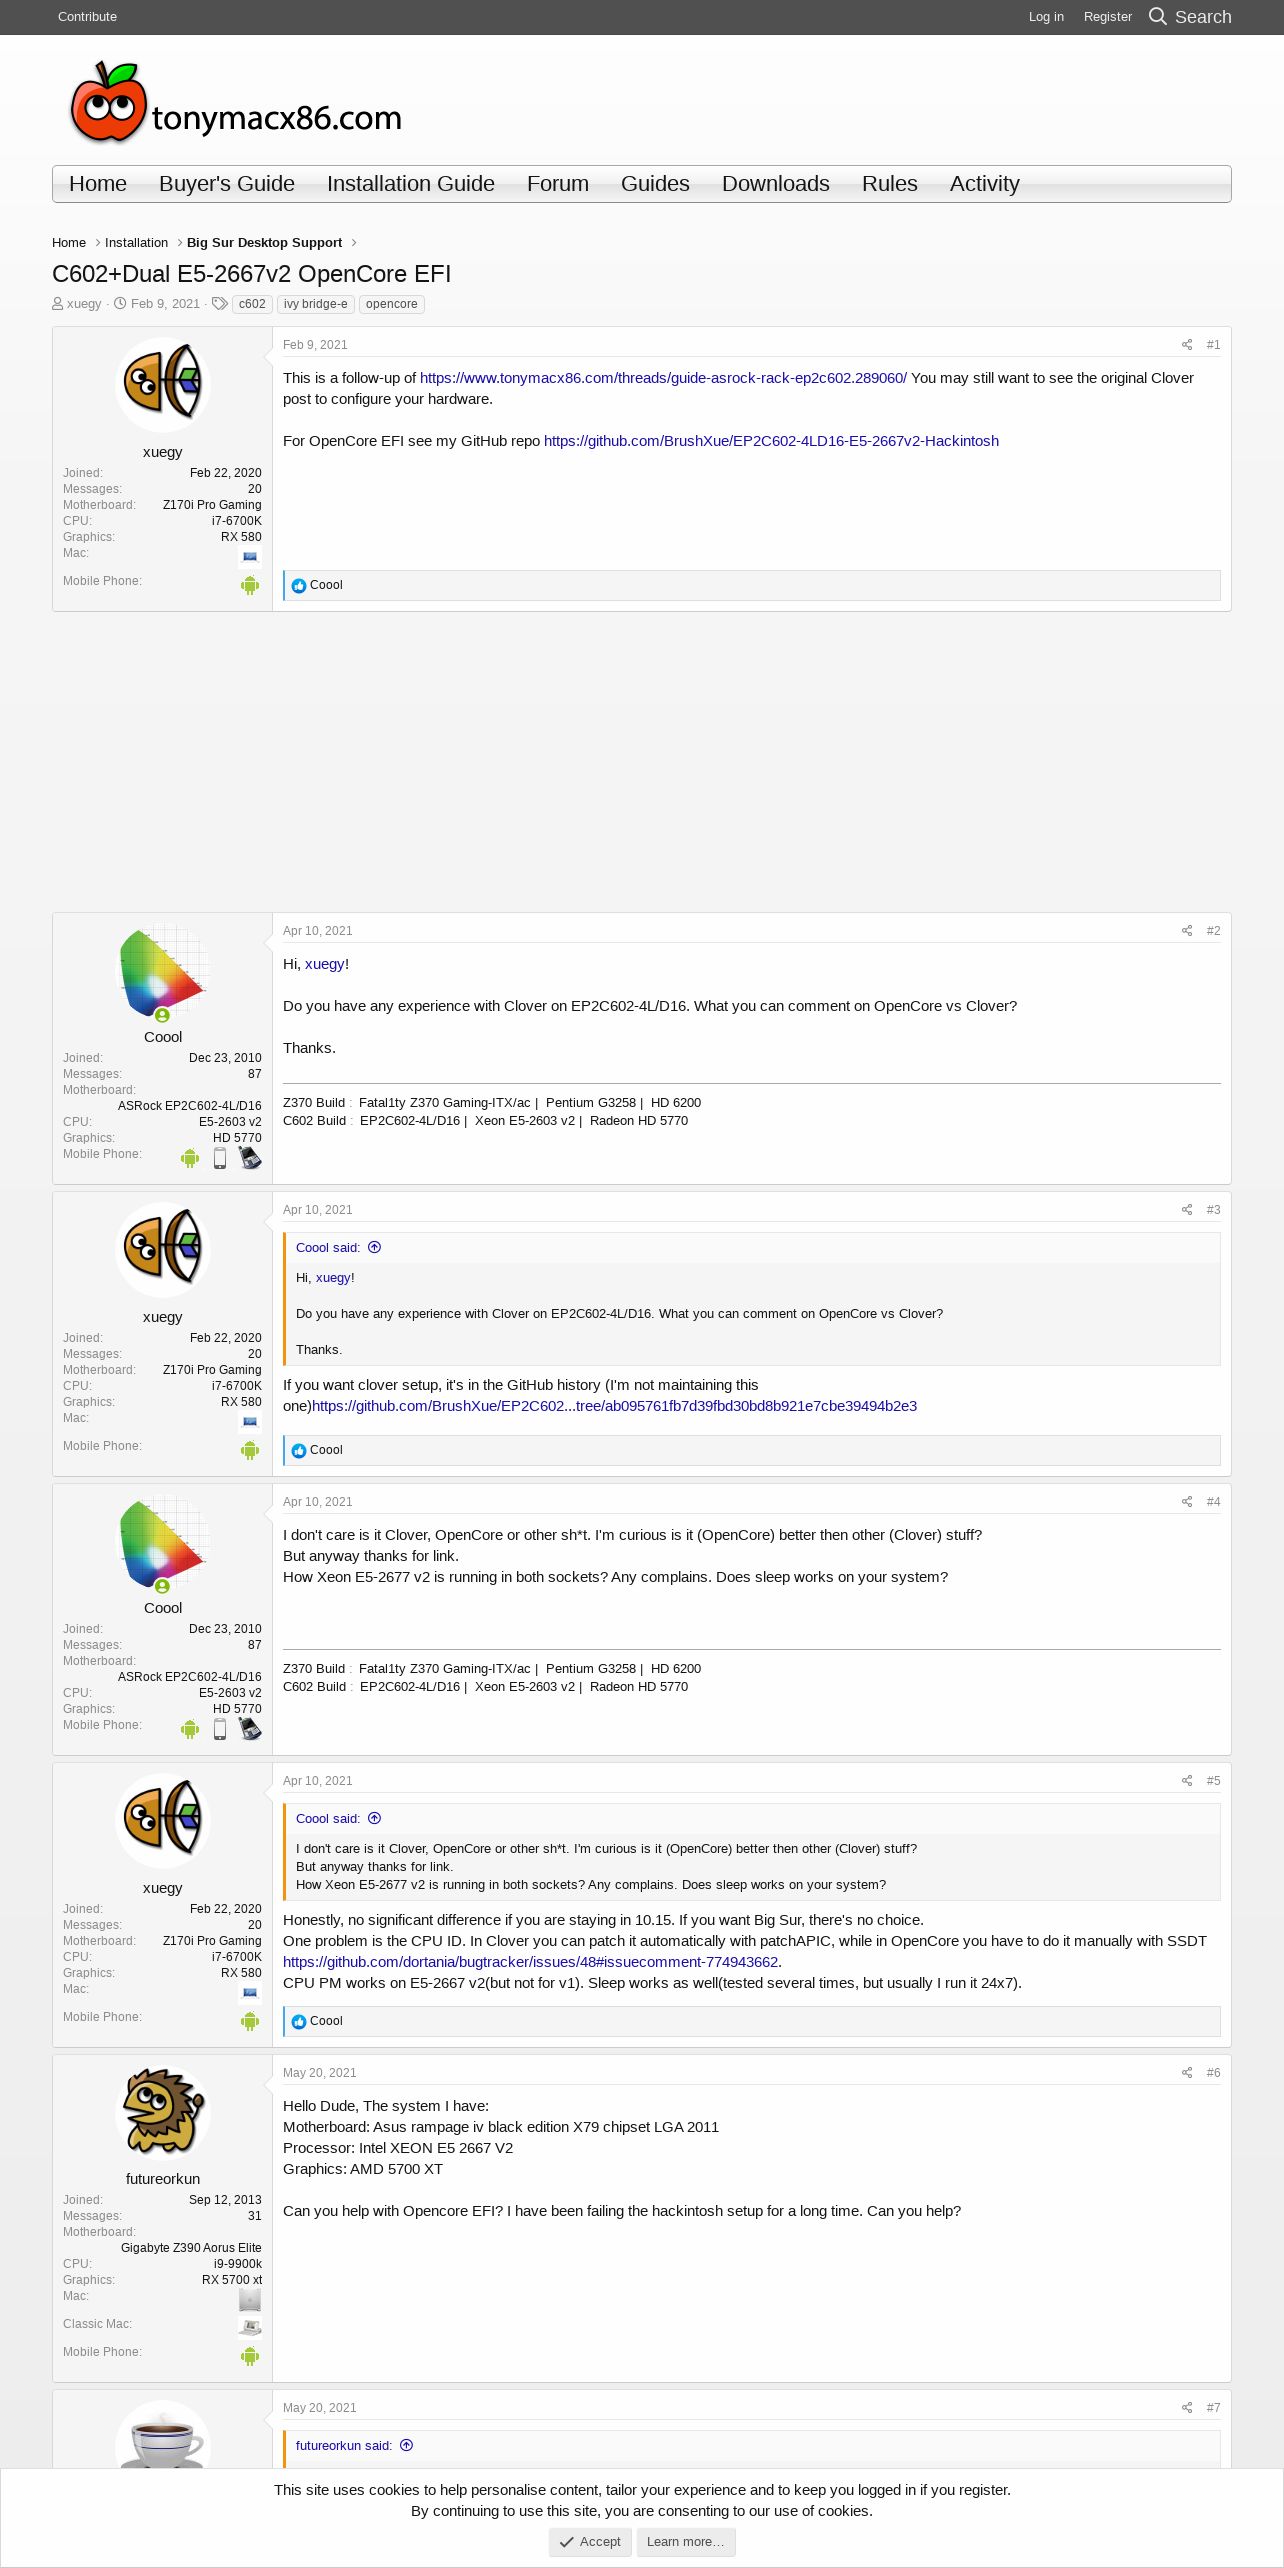Click Android mobile icon in post #1 profile
The width and height of the screenshot is (1284, 2568).
pos(250,585)
